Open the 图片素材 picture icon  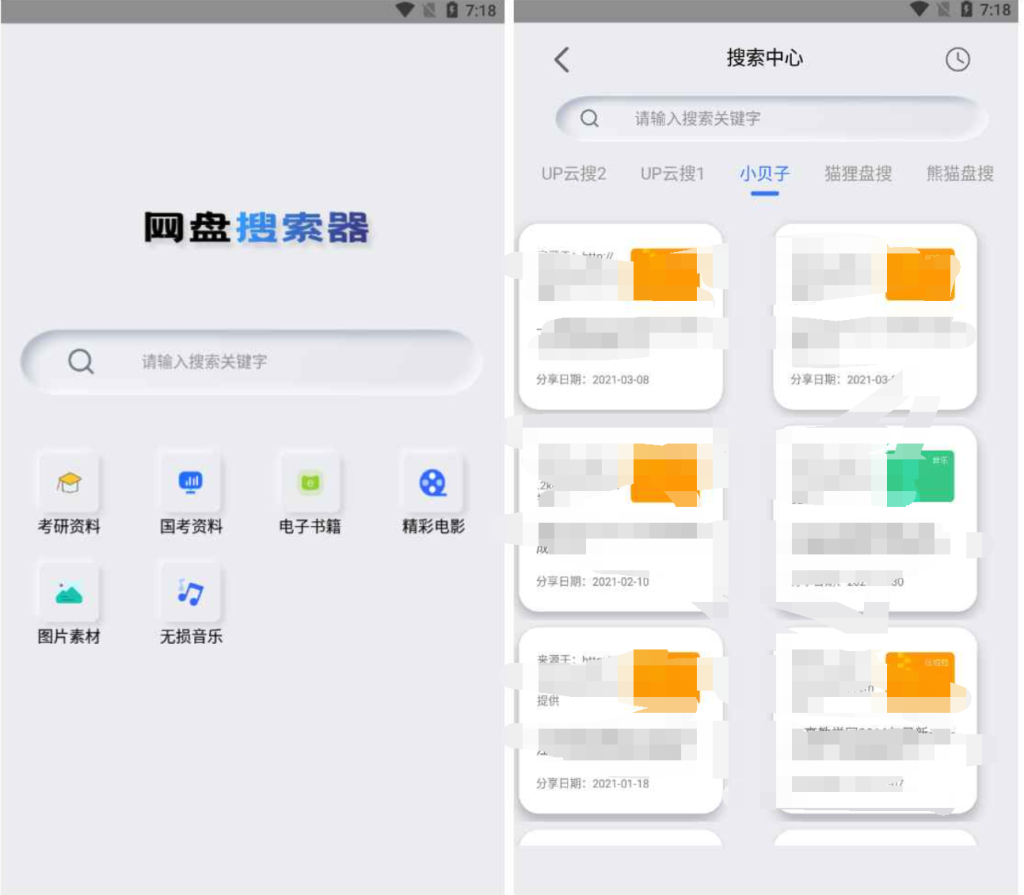(69, 593)
